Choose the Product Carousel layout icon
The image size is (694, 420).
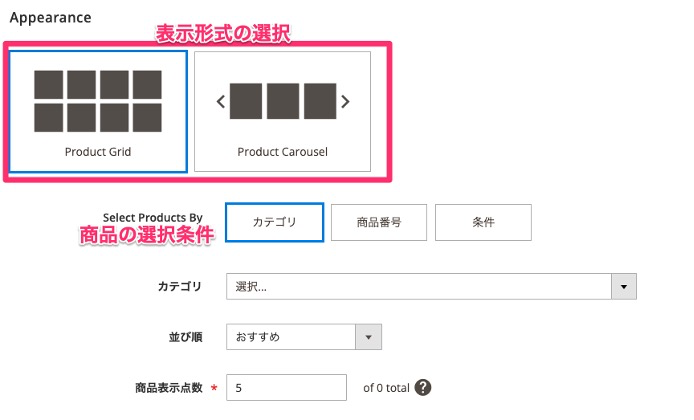coord(283,101)
